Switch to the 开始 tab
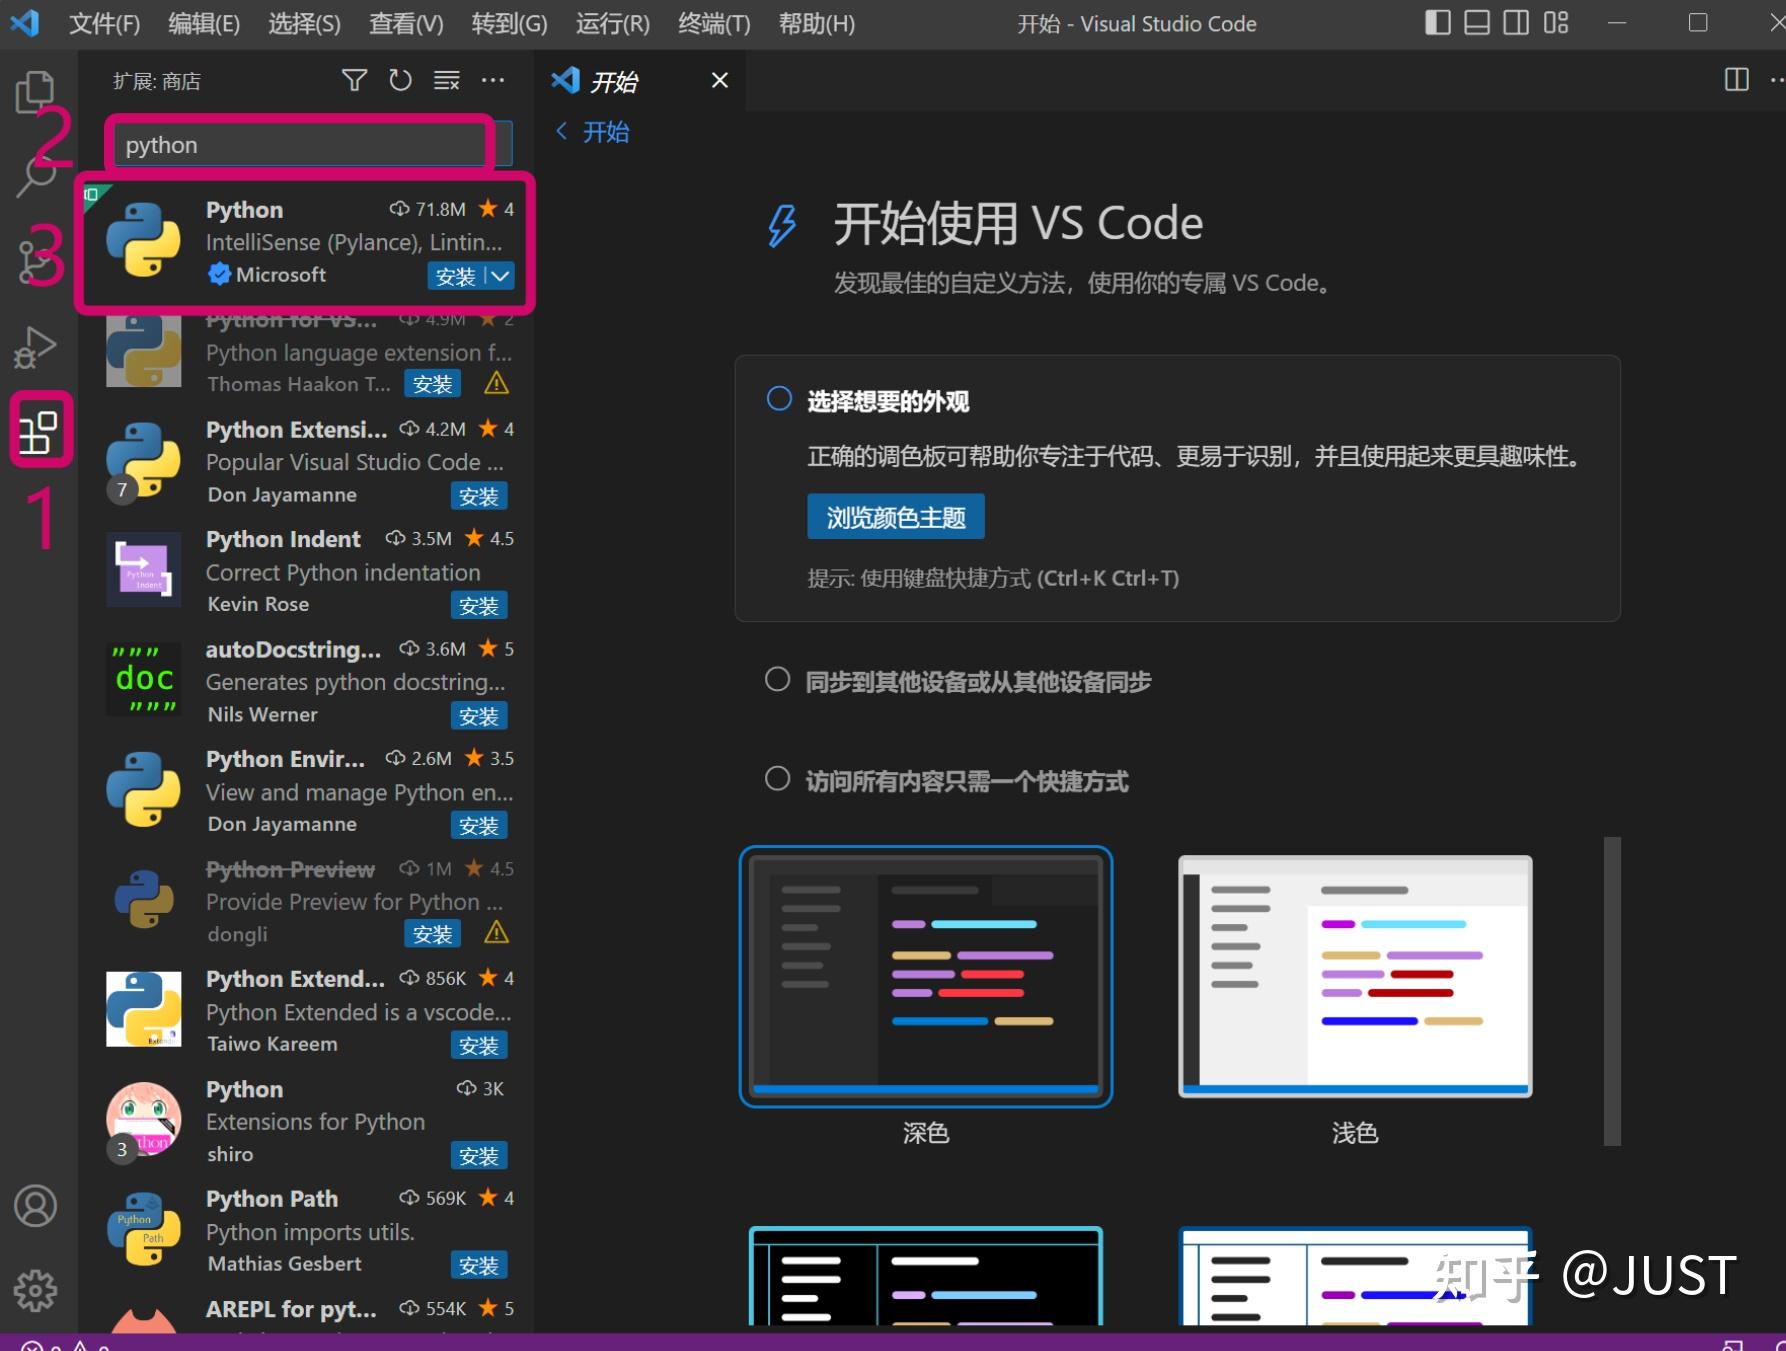This screenshot has height=1351, width=1786. (x=614, y=80)
